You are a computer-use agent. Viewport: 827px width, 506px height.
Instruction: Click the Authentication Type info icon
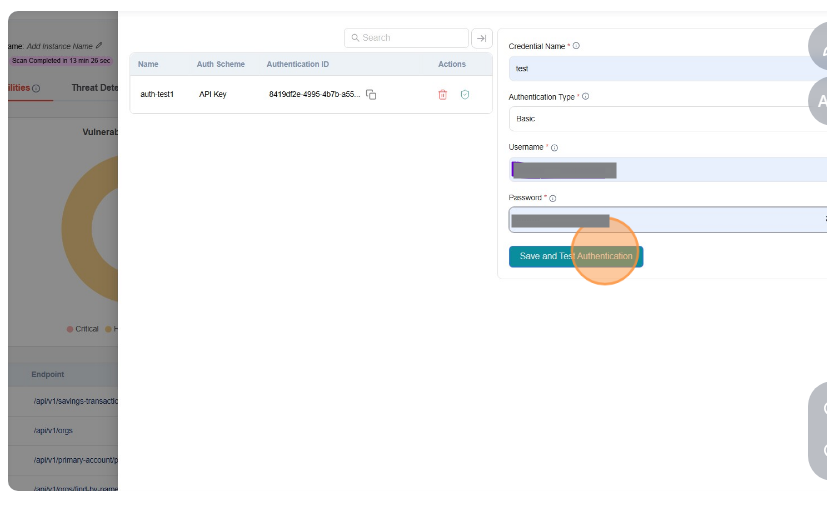[585, 97]
